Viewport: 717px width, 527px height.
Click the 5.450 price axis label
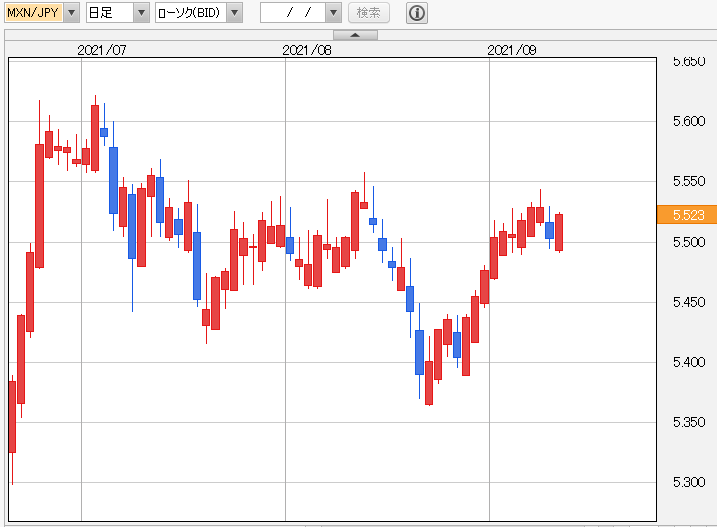[x=689, y=302]
